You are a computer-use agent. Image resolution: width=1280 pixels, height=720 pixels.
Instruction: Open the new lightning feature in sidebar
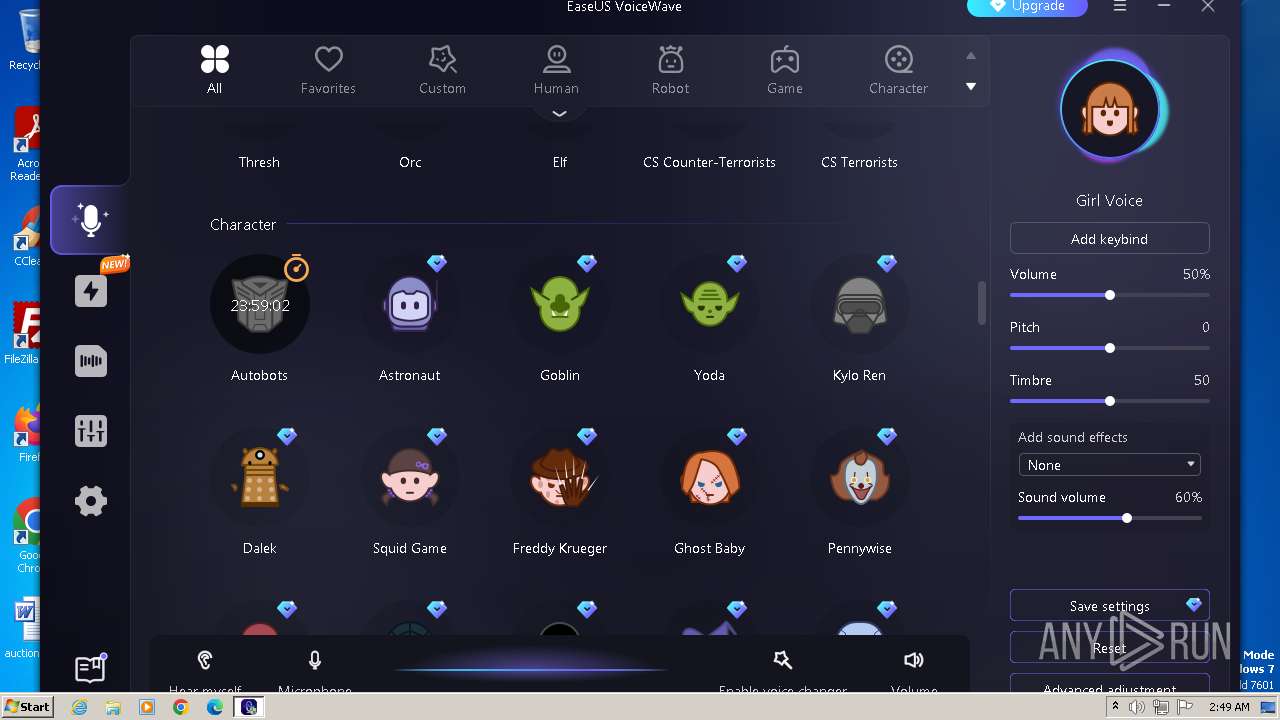[x=91, y=291]
